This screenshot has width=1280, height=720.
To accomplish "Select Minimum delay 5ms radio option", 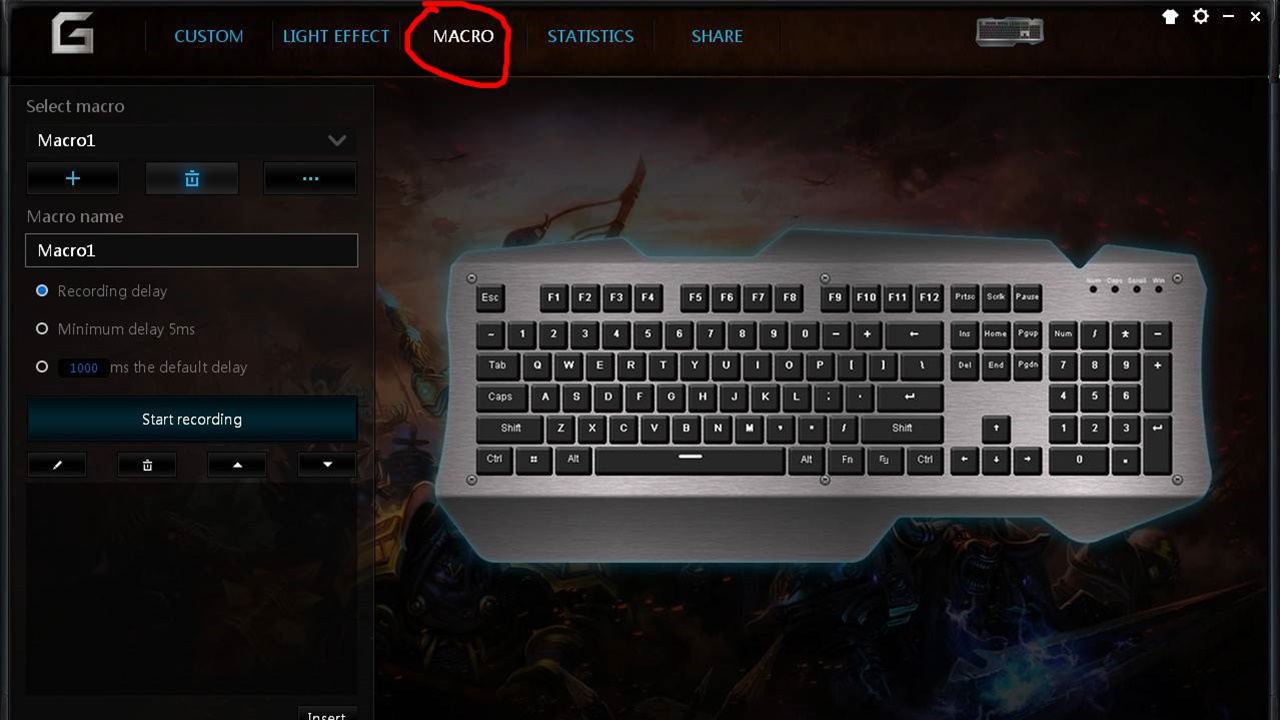I will click(42, 329).
